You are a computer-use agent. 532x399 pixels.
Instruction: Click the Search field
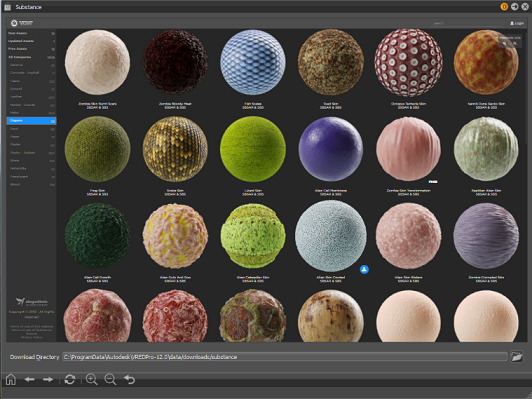(x=468, y=23)
